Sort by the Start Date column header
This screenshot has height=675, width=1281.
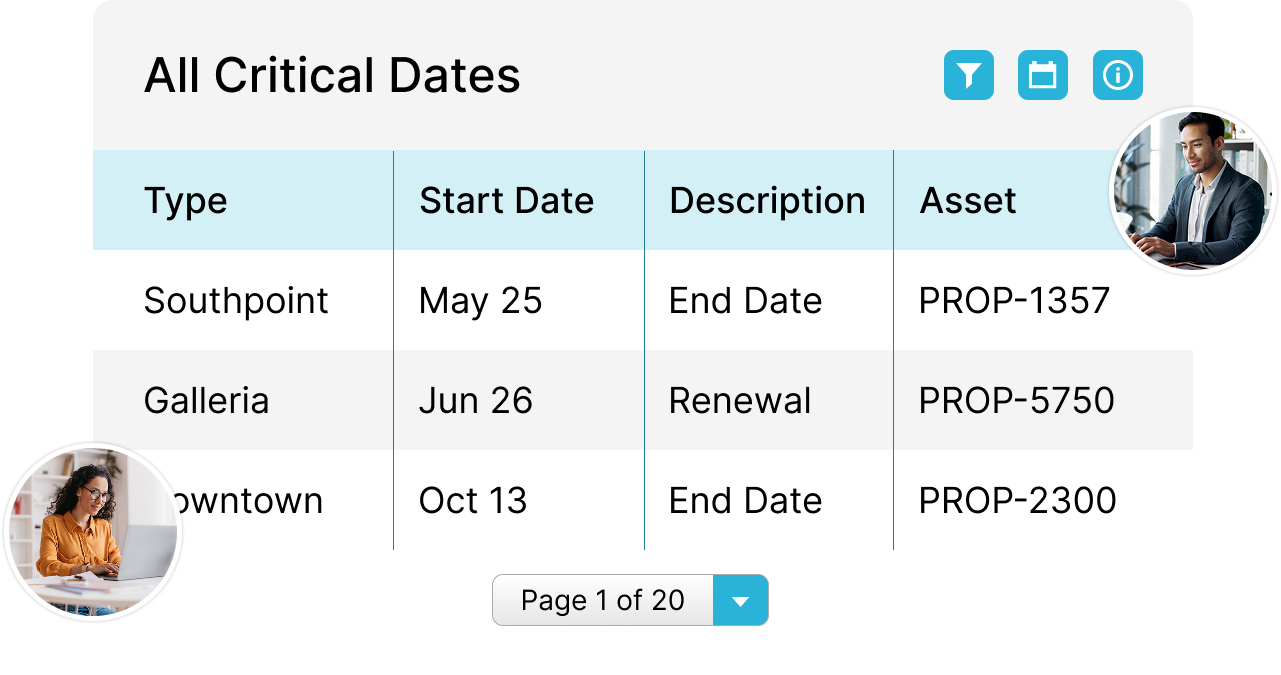pos(506,201)
